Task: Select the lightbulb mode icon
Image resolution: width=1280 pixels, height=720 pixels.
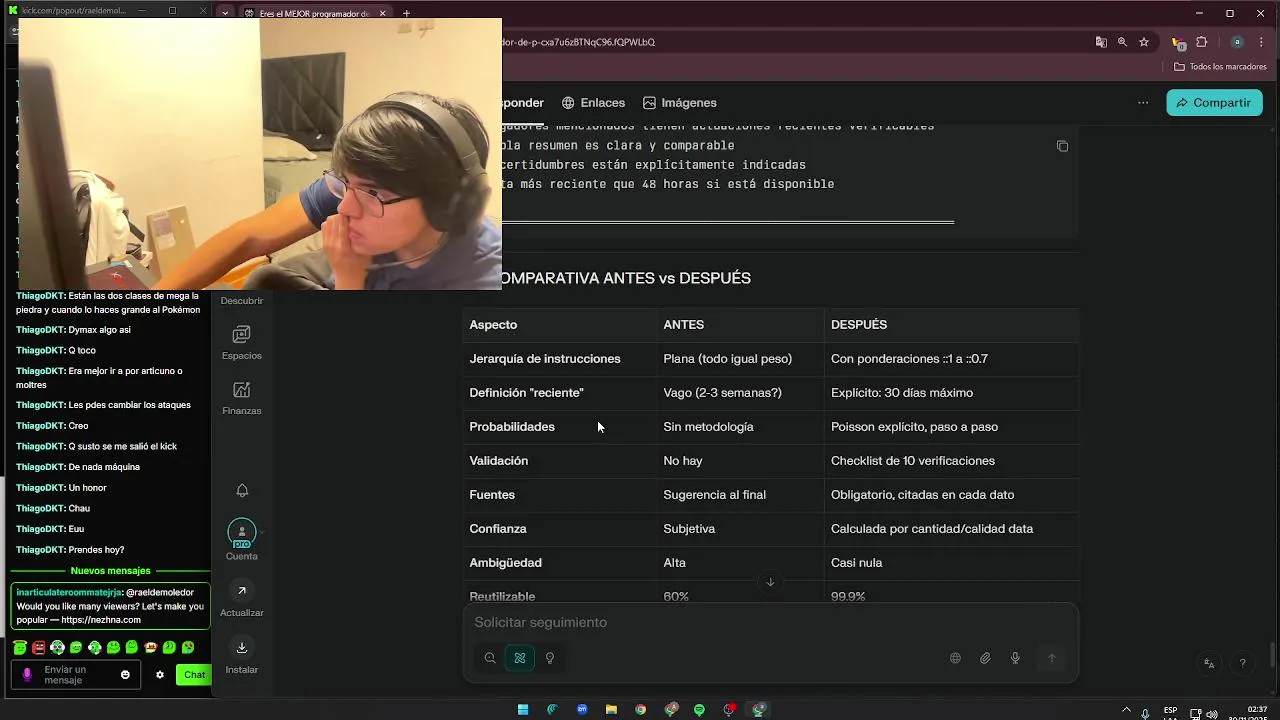Action: (549, 658)
